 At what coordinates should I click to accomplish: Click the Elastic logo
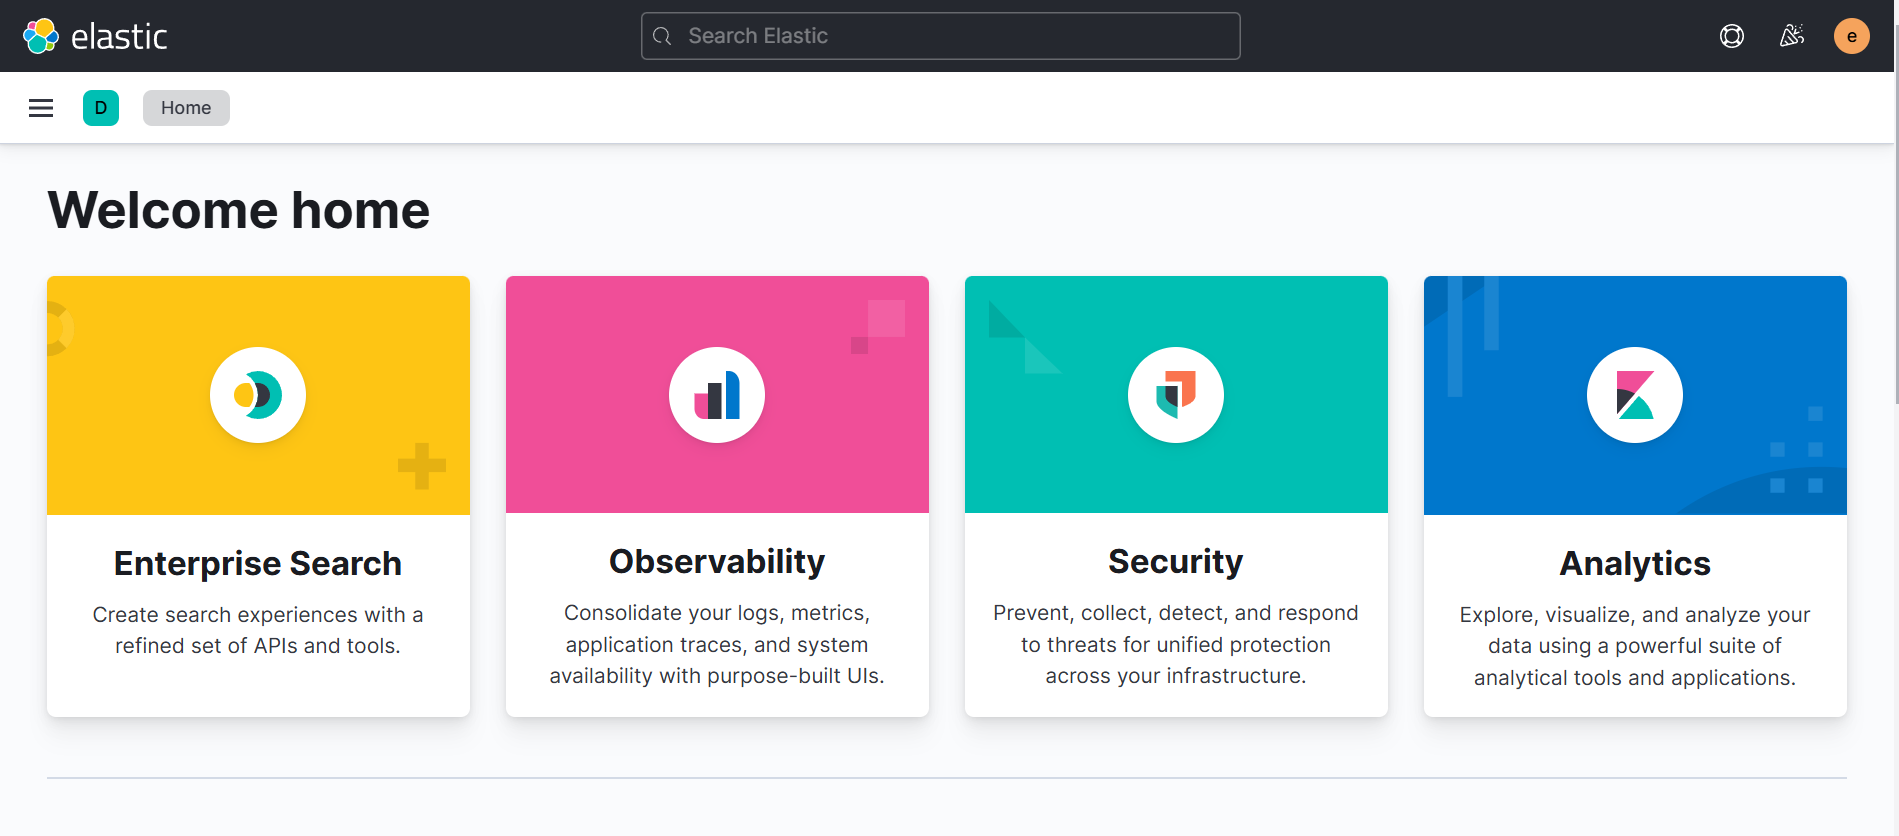pos(95,36)
